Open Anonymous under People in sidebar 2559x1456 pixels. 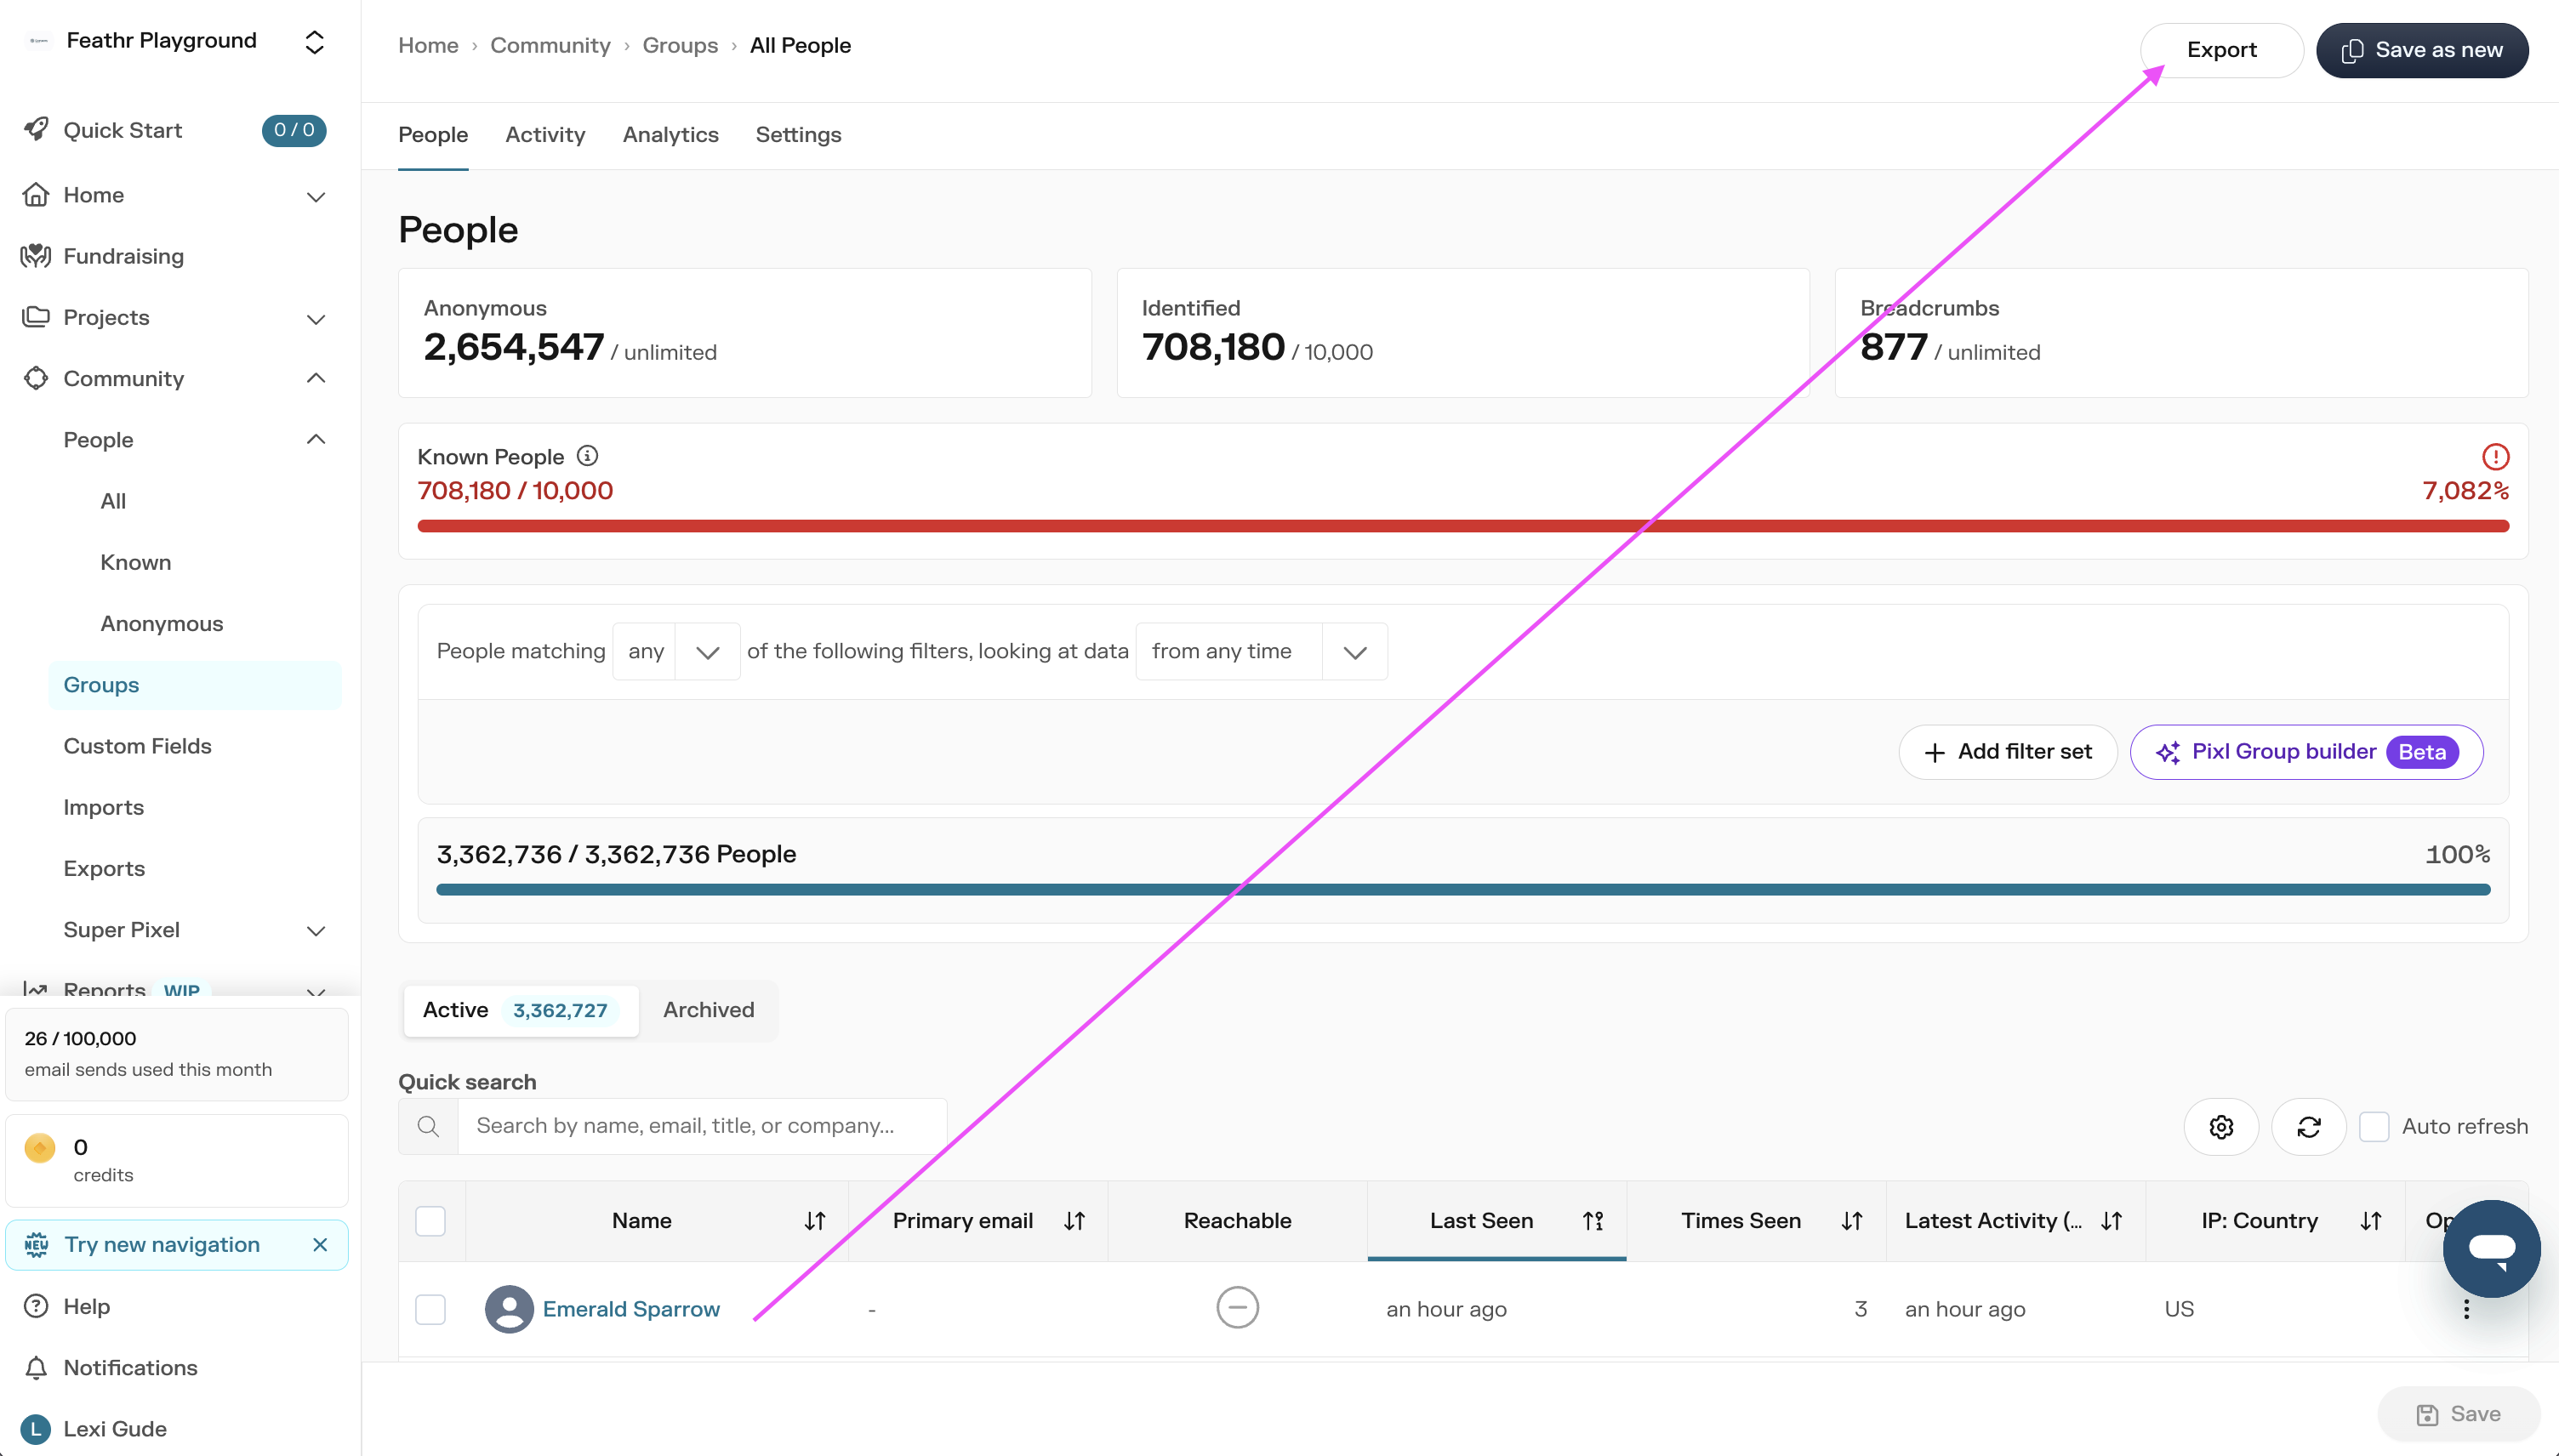(x=162, y=624)
